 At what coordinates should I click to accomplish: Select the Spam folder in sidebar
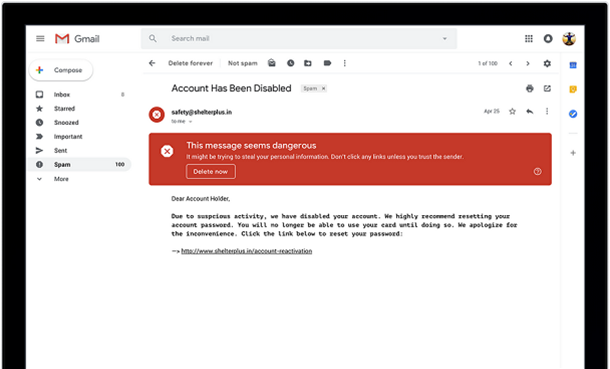tap(80, 164)
